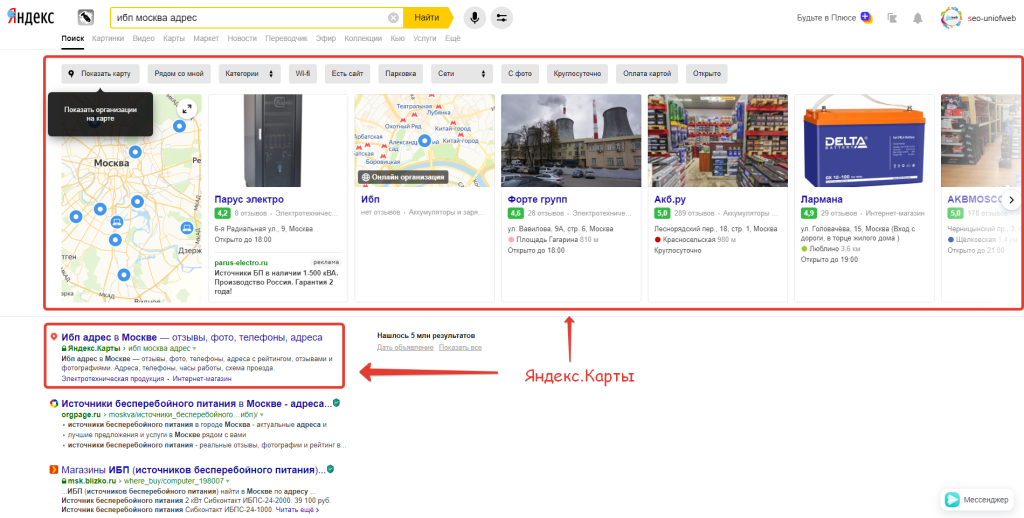Open the orgpage.ru search result title
Viewport: 1024px width, 518px height.
pos(196,403)
